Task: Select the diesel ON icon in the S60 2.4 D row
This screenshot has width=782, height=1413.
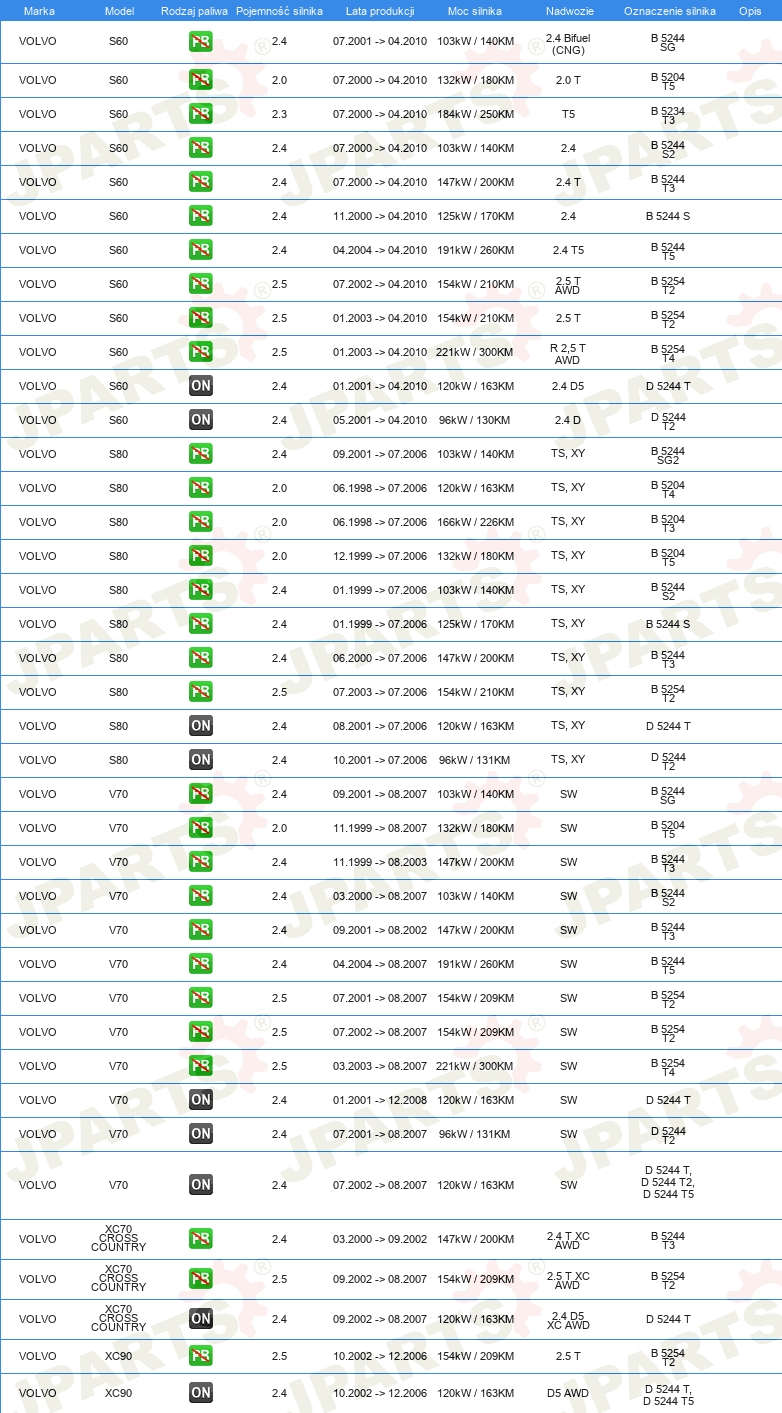Action: 201,420
